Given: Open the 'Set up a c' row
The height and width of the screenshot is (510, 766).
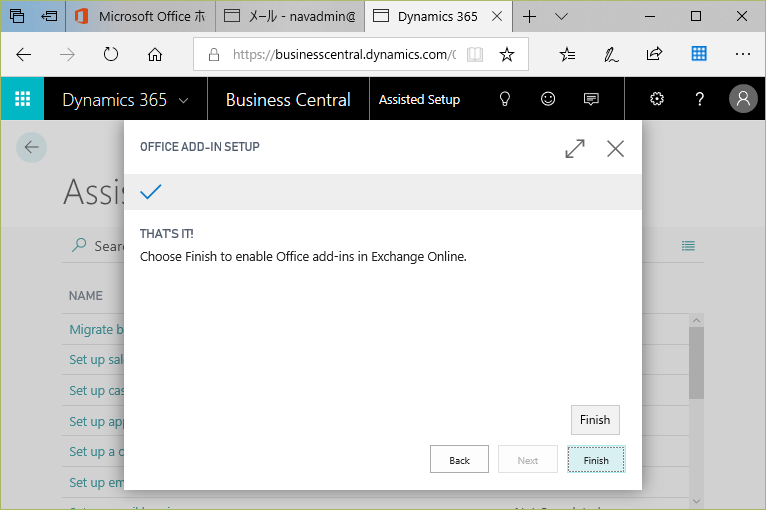Looking at the screenshot, I should click(96, 452).
